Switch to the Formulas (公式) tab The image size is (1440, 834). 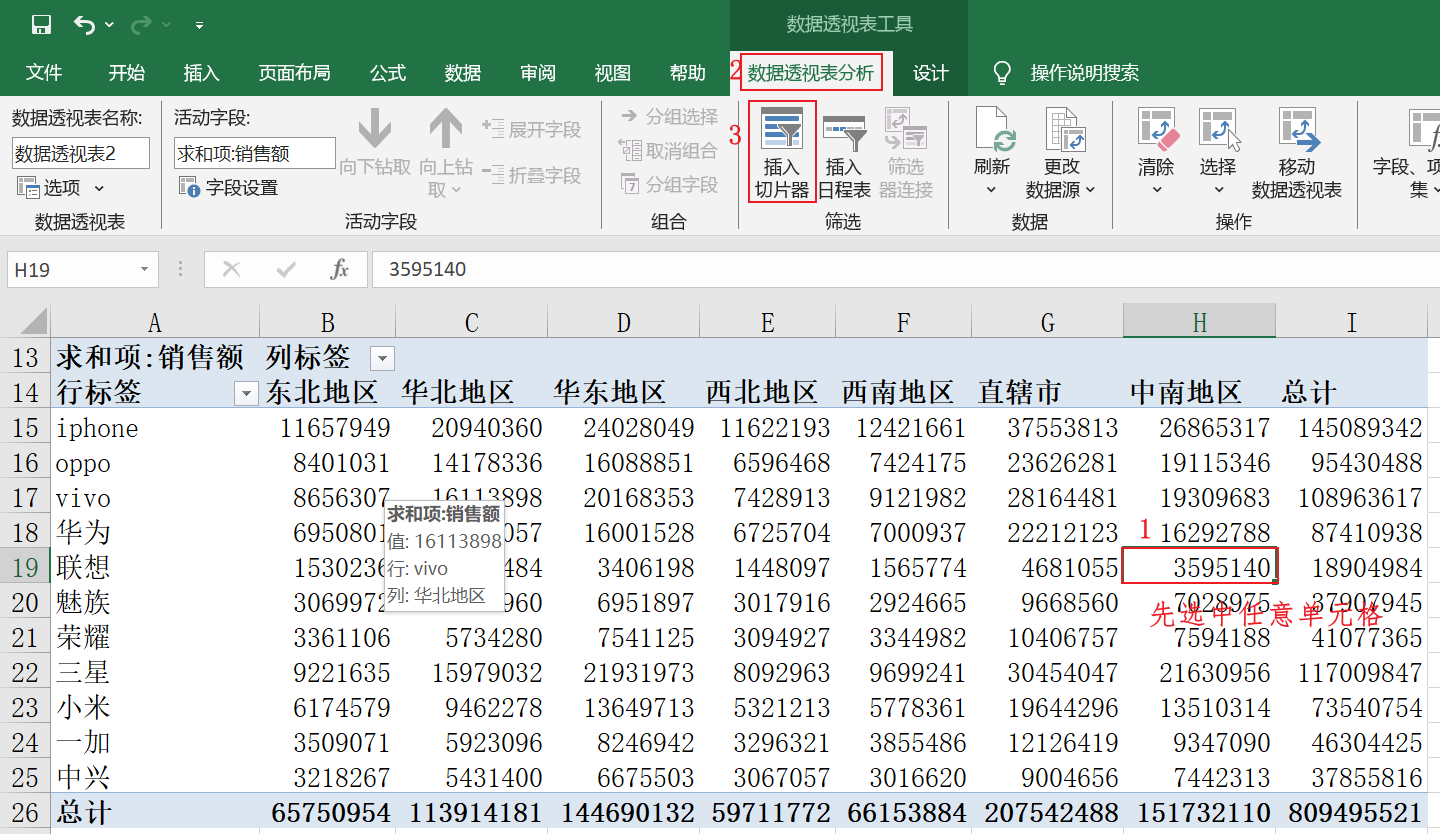coord(388,72)
